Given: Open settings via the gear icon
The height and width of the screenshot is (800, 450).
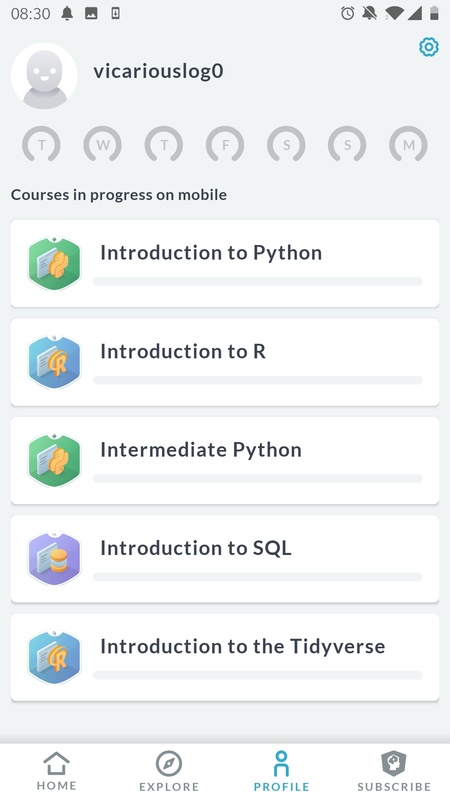Looking at the screenshot, I should pyautogui.click(x=429, y=47).
